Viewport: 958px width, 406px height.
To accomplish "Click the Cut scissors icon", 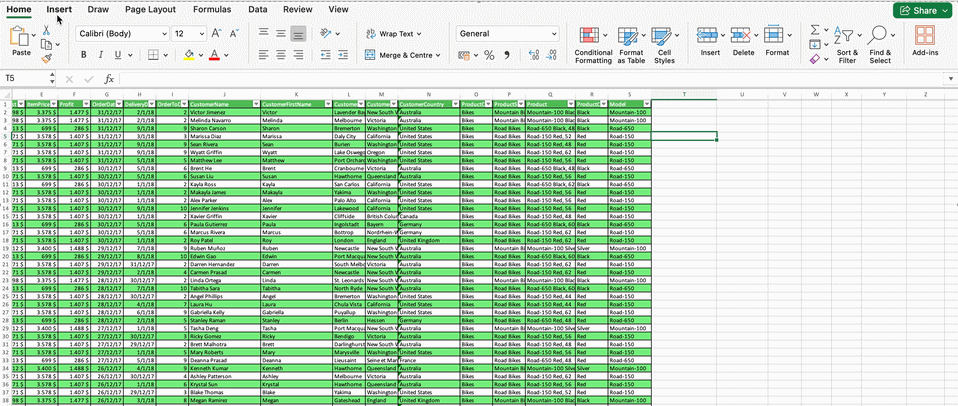I will pyautogui.click(x=46, y=31).
